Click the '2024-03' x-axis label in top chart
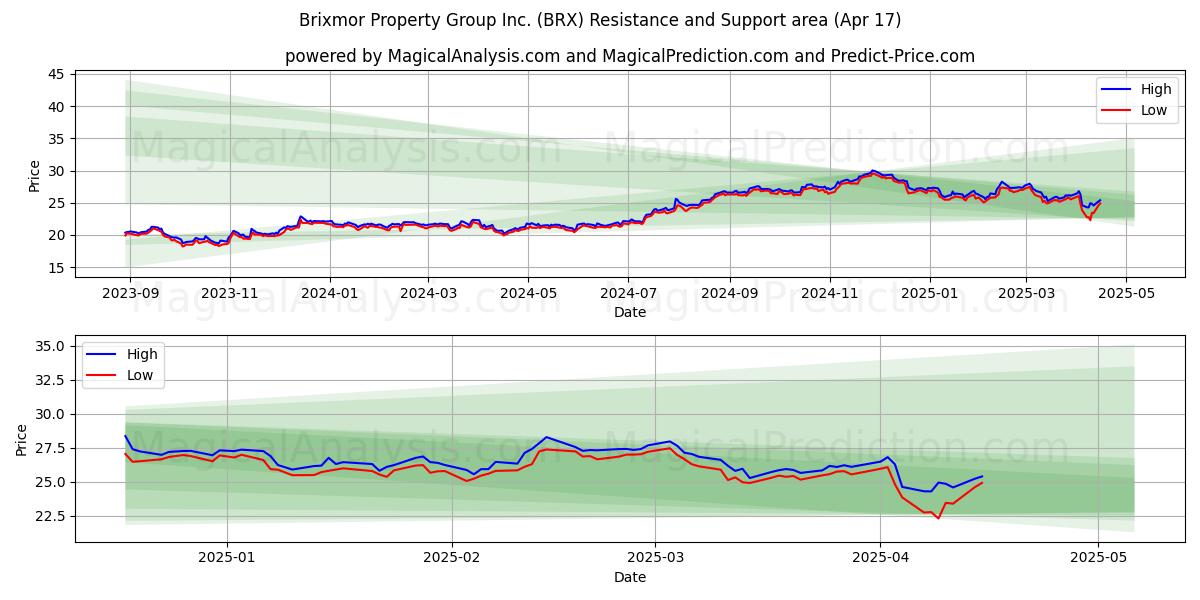The height and width of the screenshot is (600, 1200). (x=428, y=294)
